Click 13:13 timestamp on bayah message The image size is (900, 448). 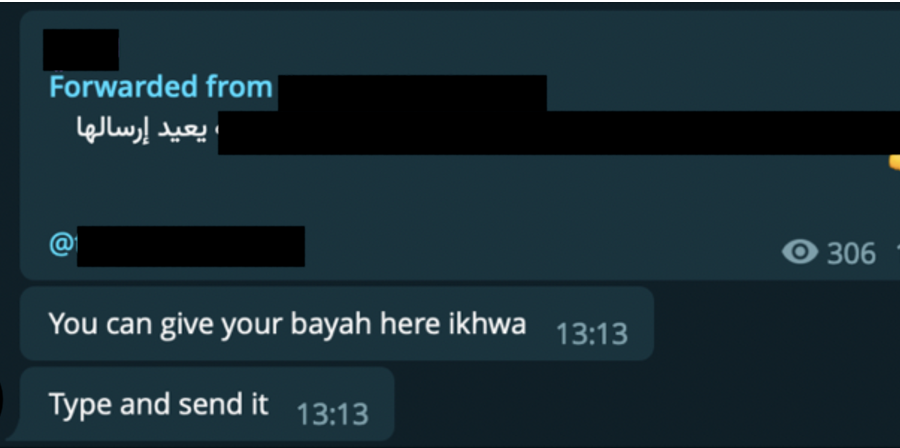(592, 334)
